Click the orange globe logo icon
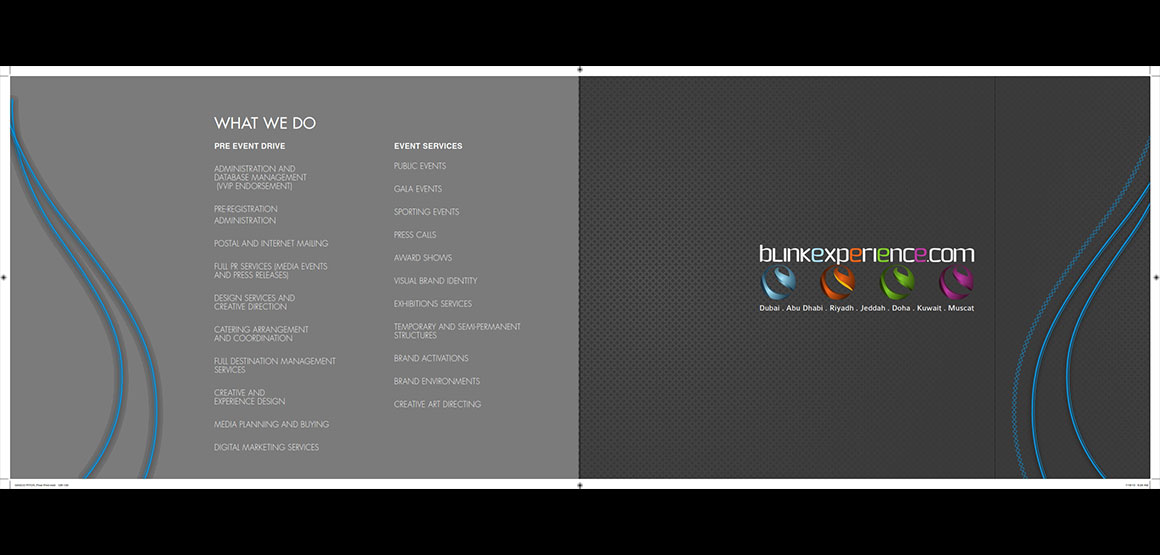Image resolution: width=1160 pixels, height=555 pixels. pos(837,284)
